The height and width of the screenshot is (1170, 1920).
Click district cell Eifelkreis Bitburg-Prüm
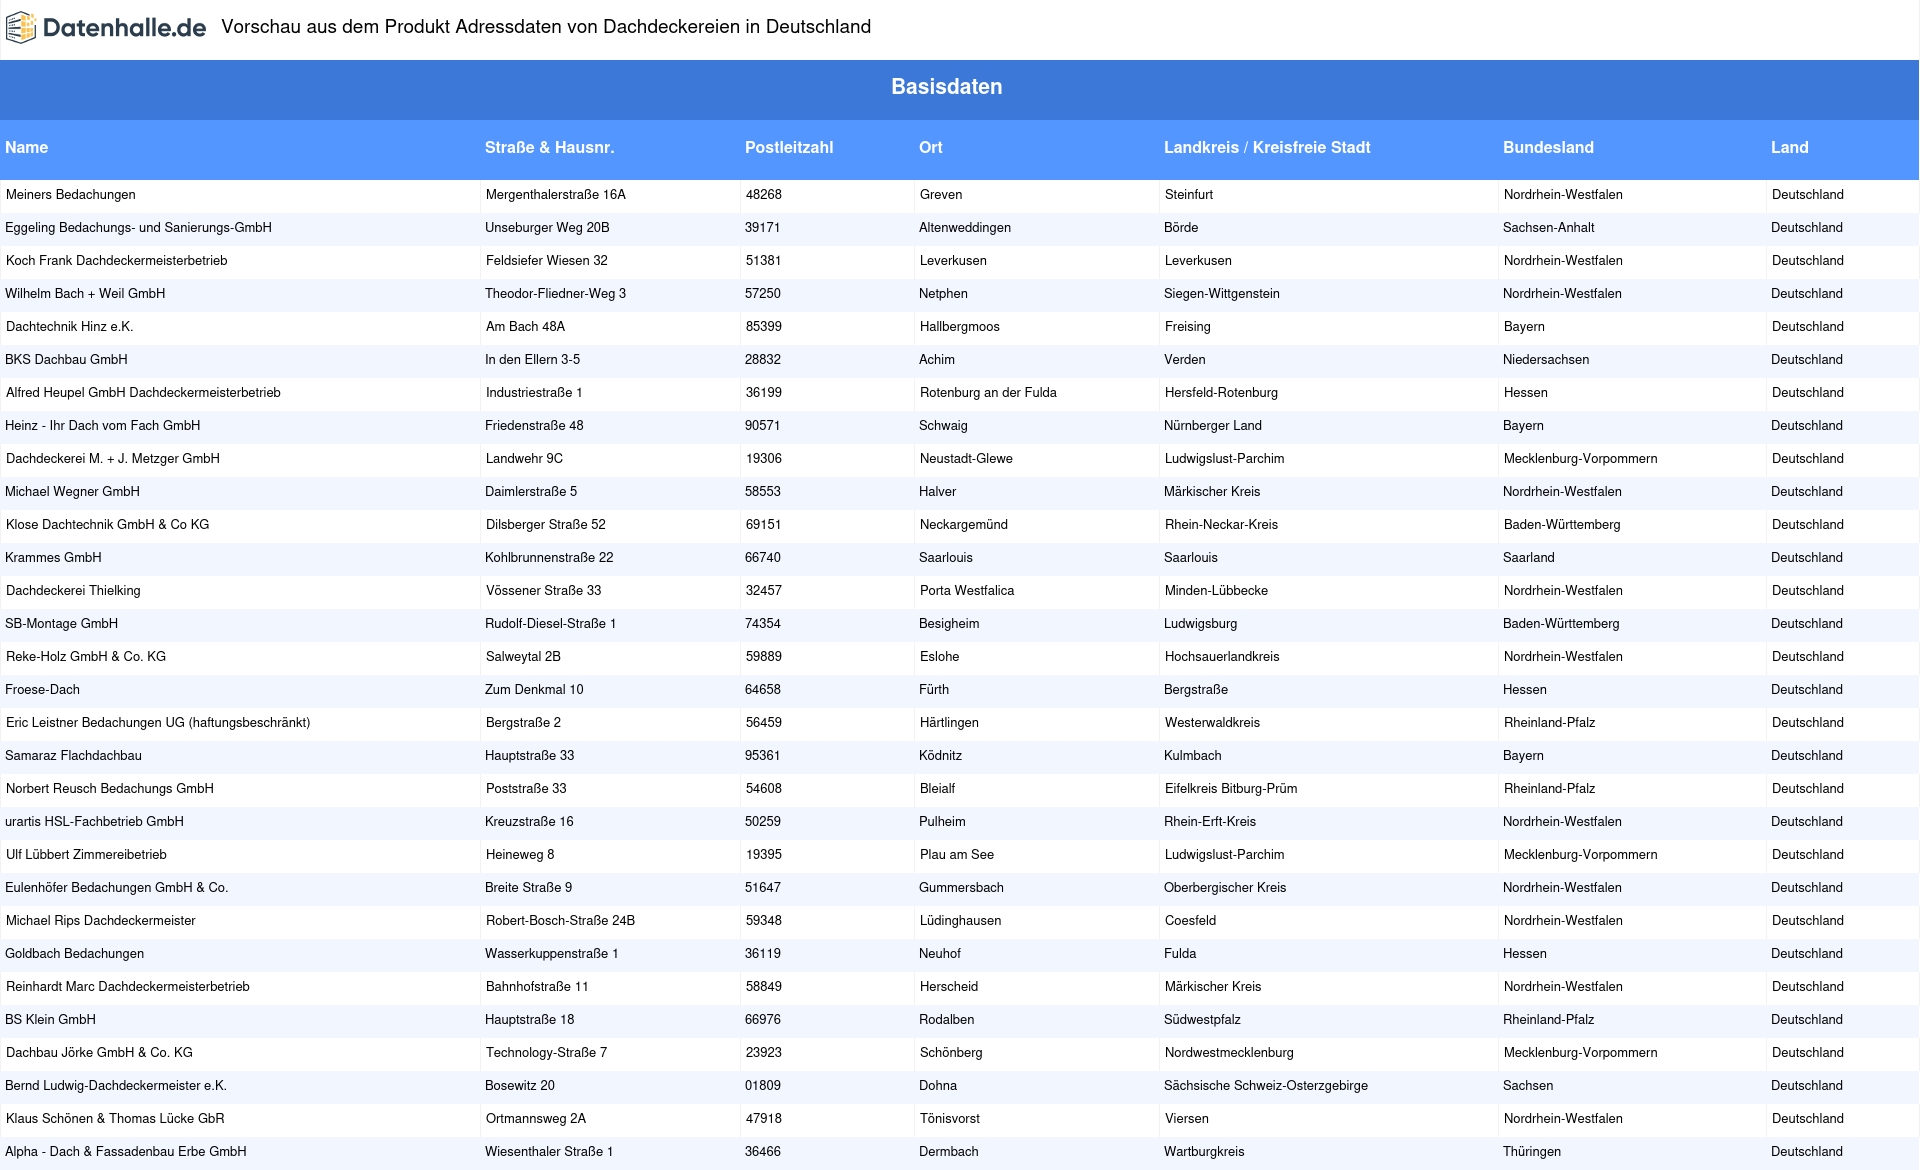pyautogui.click(x=1231, y=789)
